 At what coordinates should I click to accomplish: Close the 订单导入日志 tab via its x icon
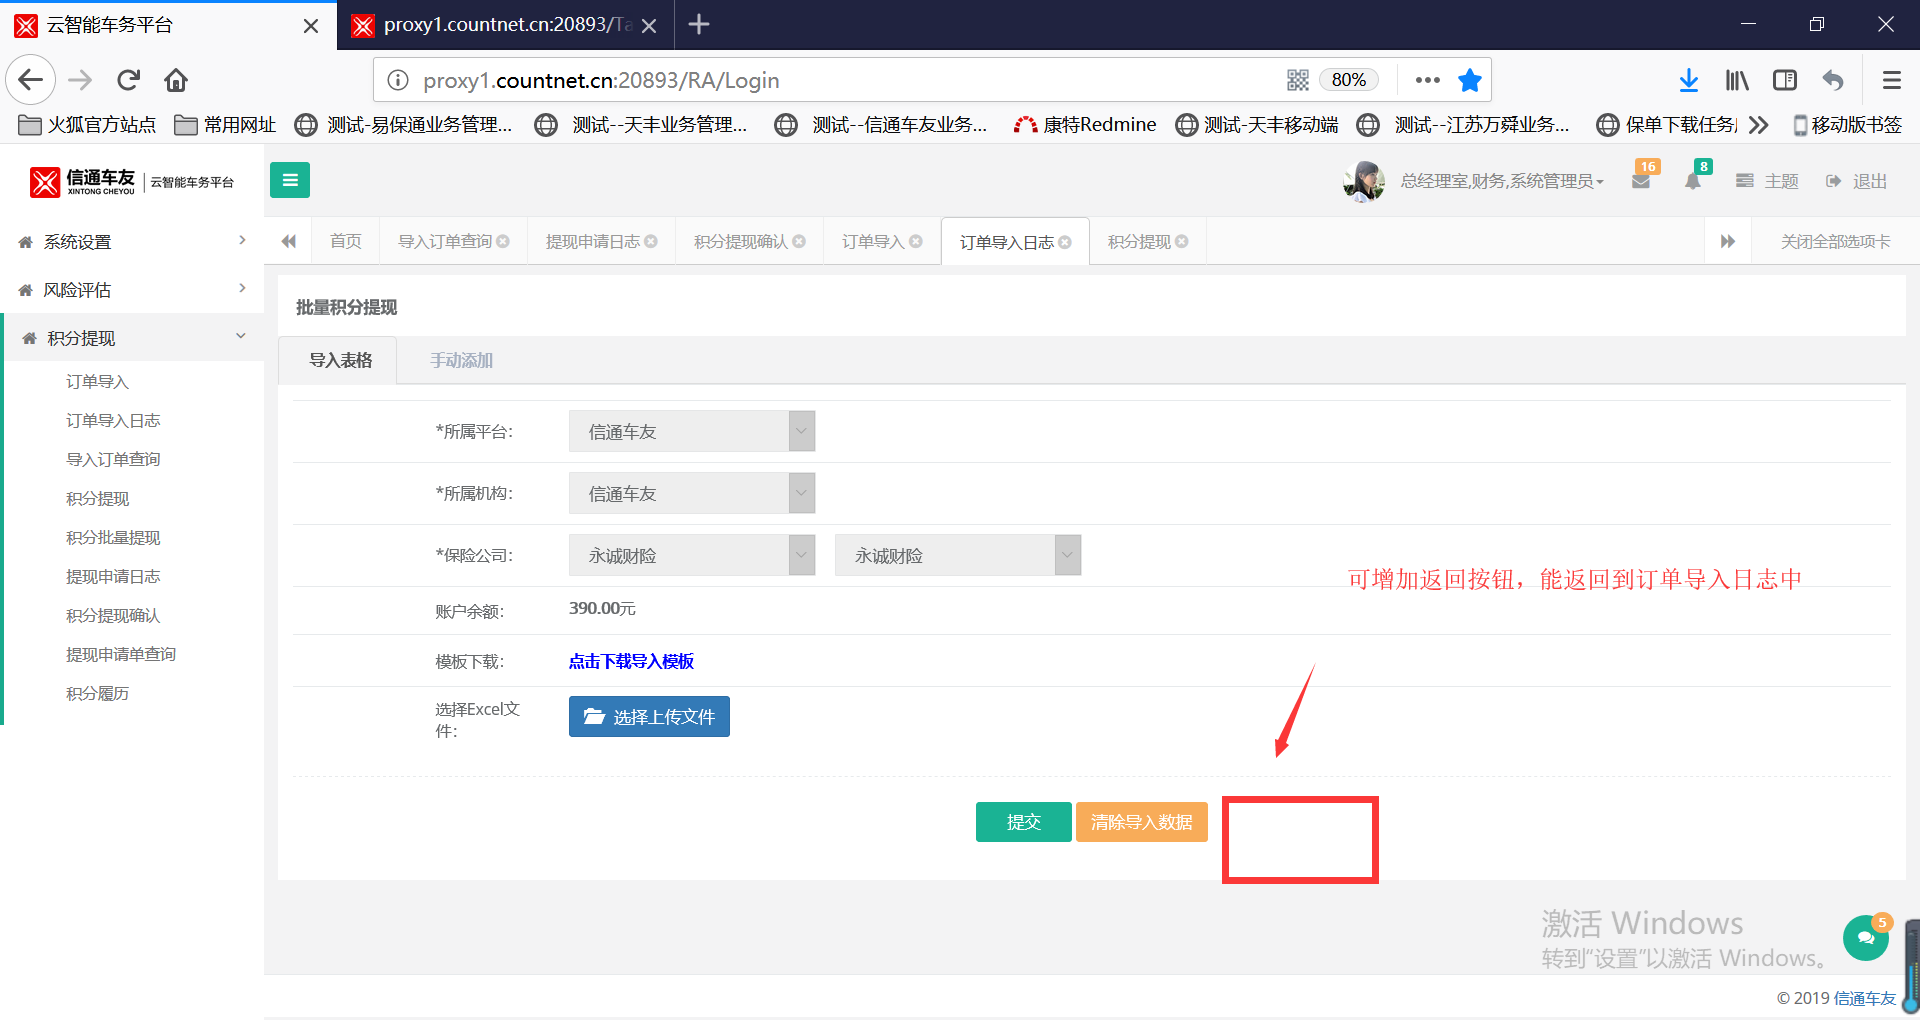[x=1065, y=242]
